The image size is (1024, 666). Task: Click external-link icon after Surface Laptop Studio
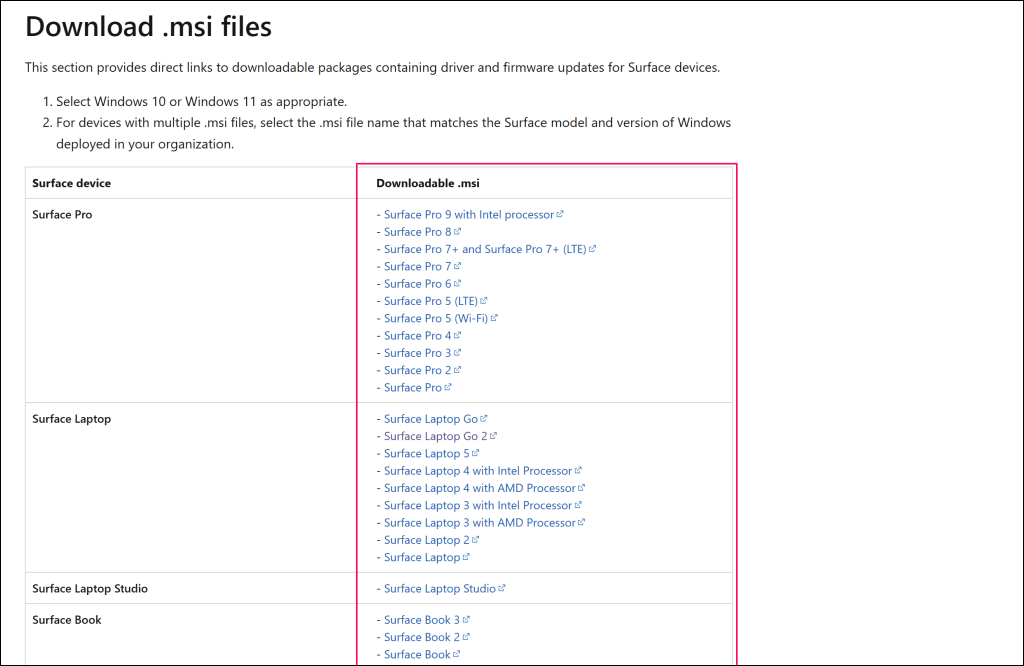[x=502, y=589]
